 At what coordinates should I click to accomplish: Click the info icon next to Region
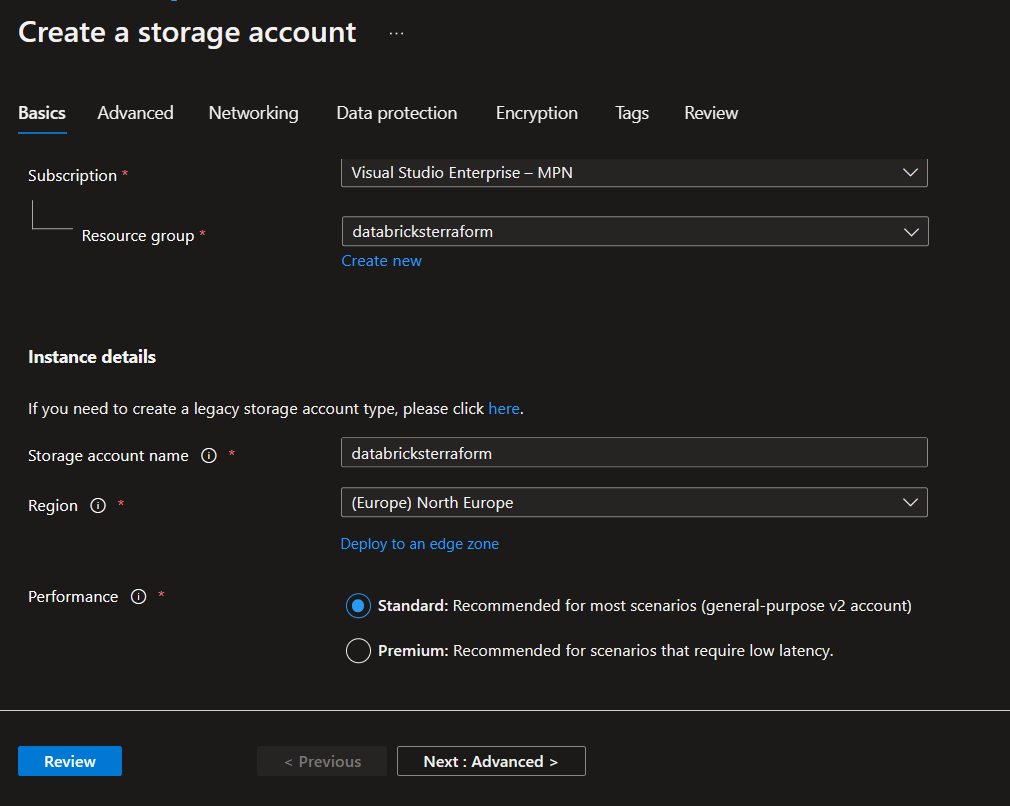98,505
